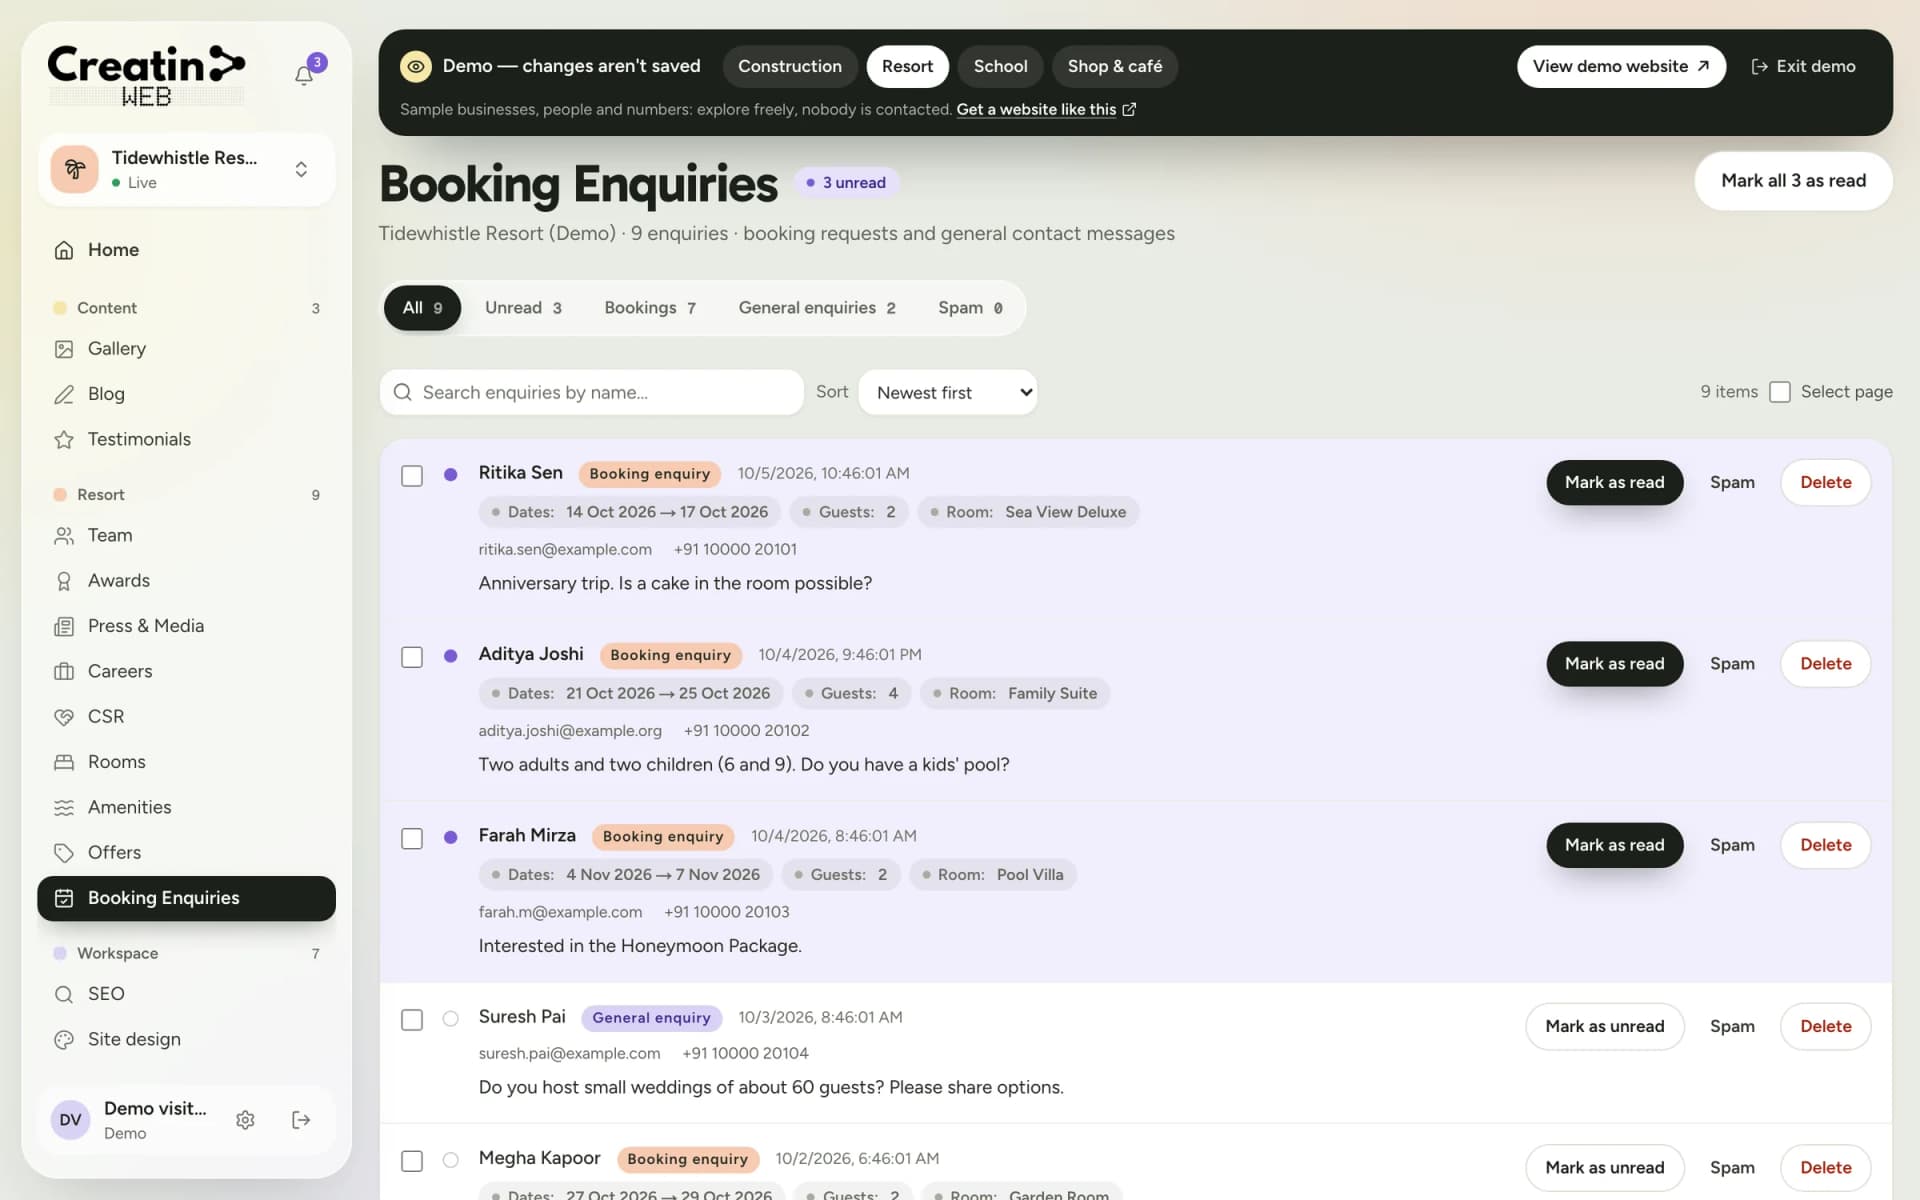Switch demo to Construction

(x=790, y=66)
